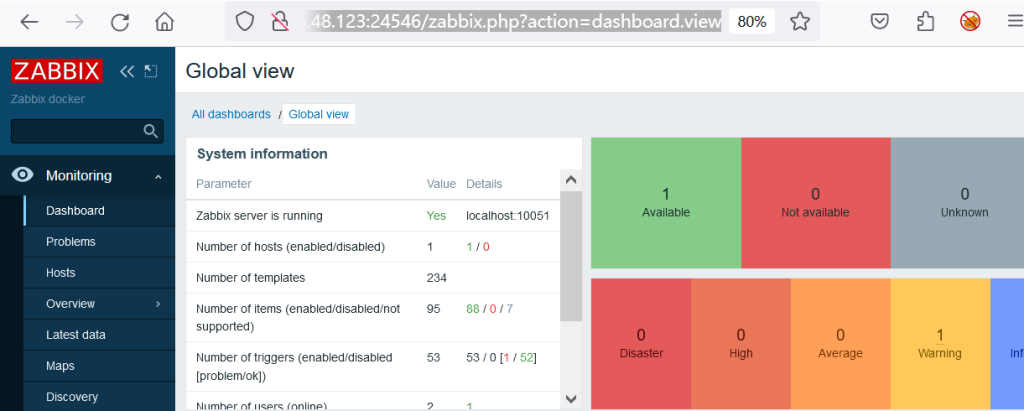Collapse the Monitoring menu section
This screenshot has height=411, width=1024.
(158, 176)
